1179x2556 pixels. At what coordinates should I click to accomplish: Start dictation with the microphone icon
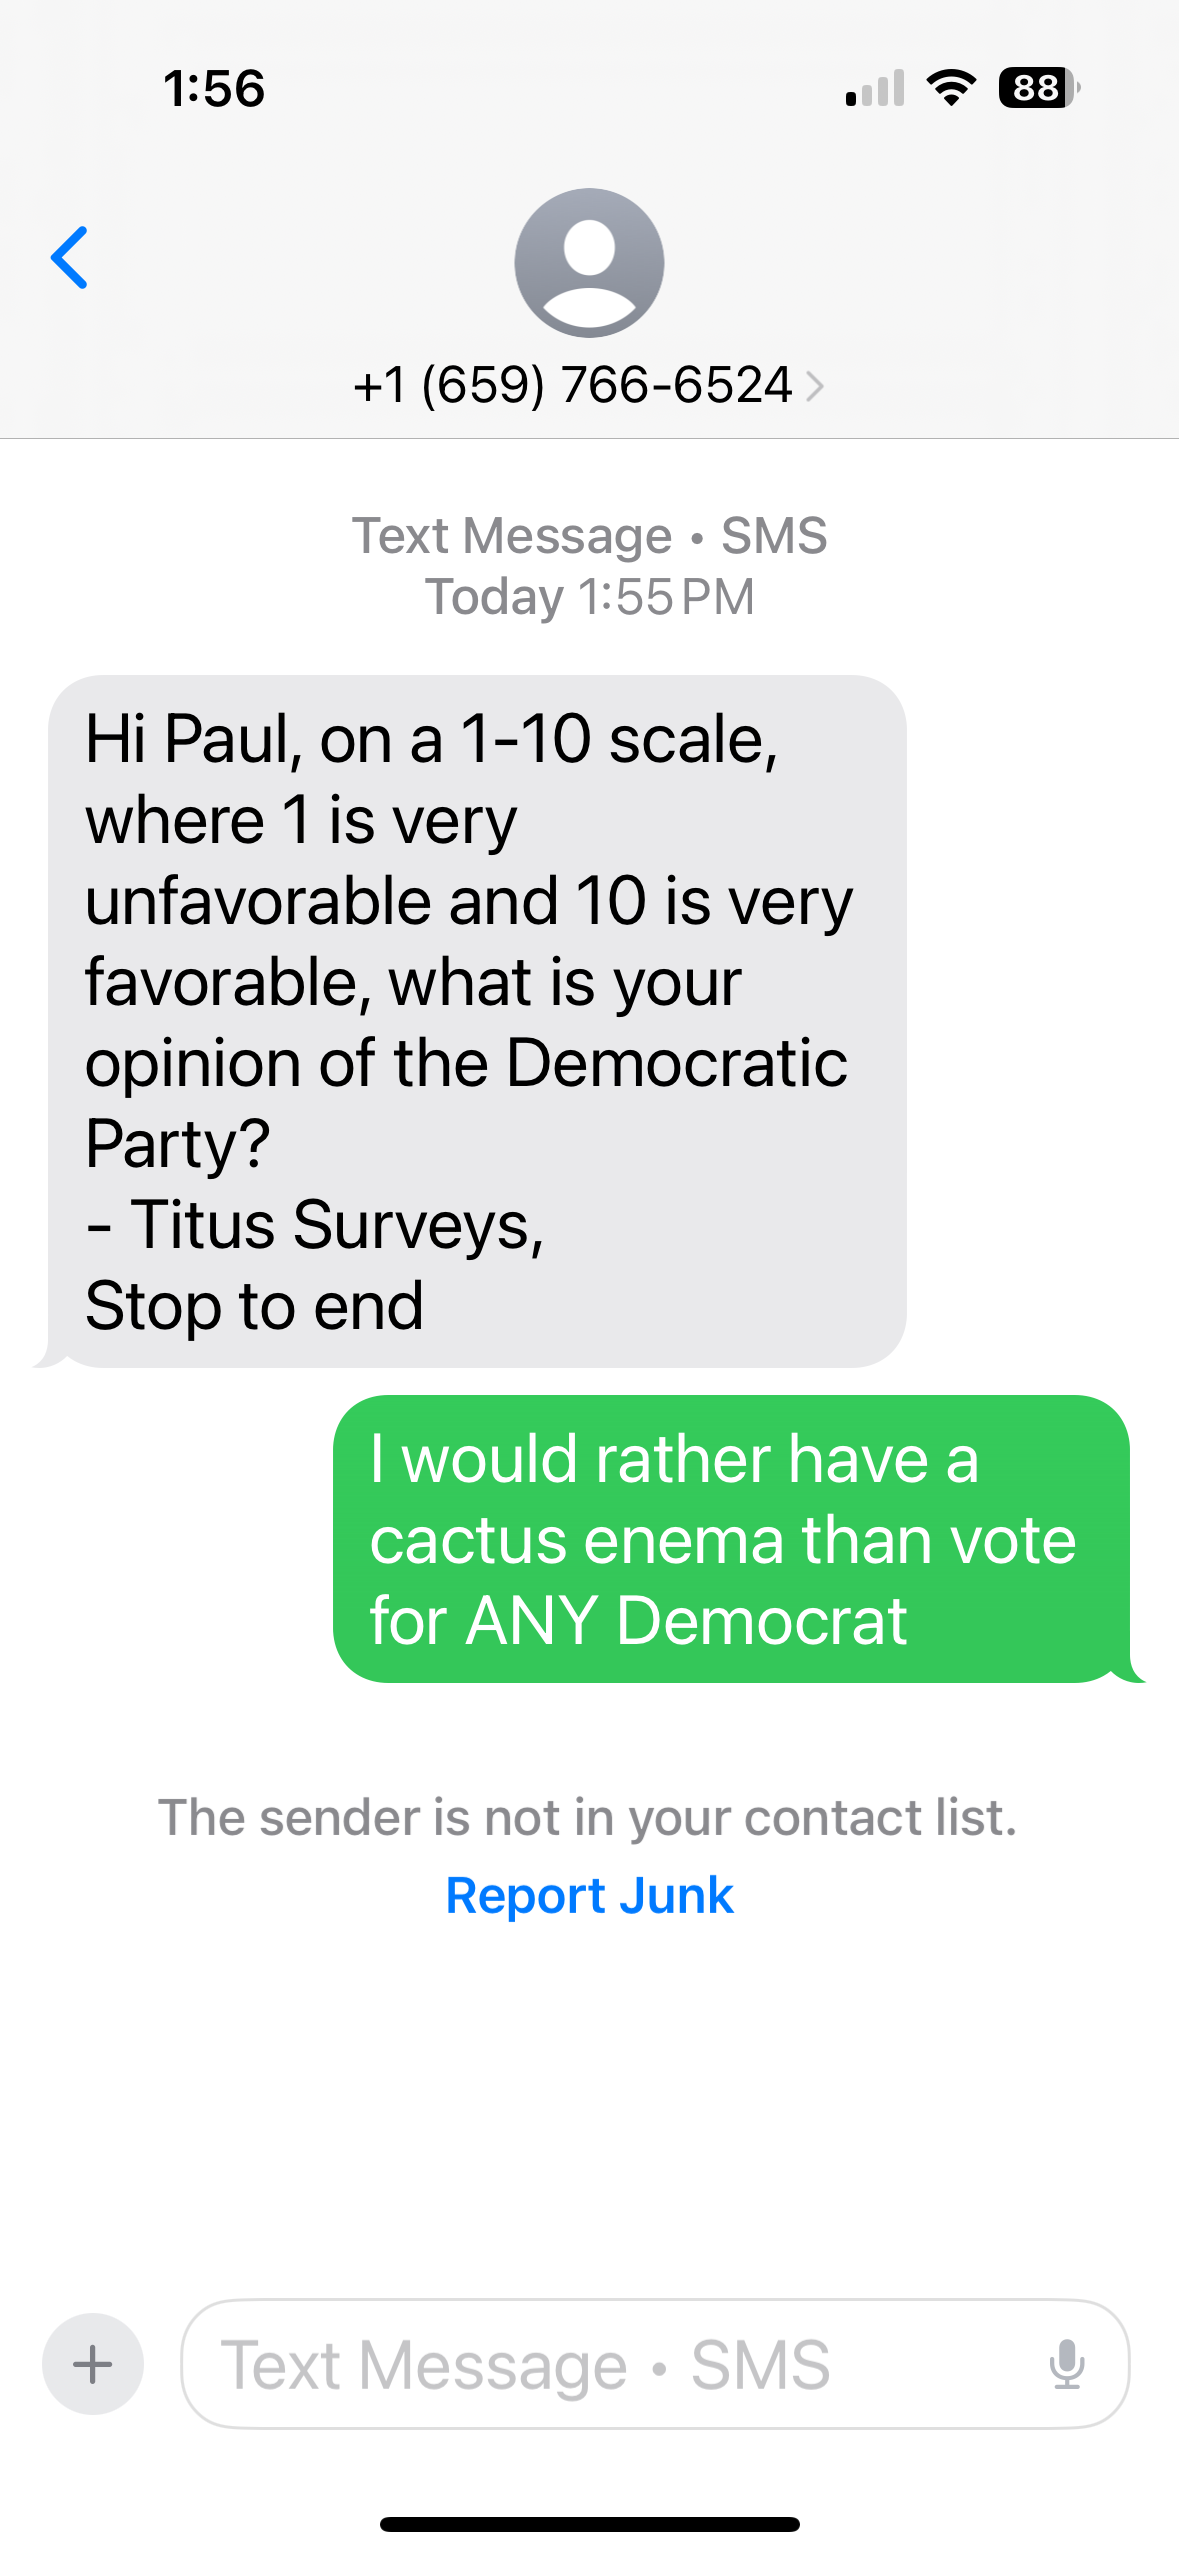[x=1066, y=2364]
